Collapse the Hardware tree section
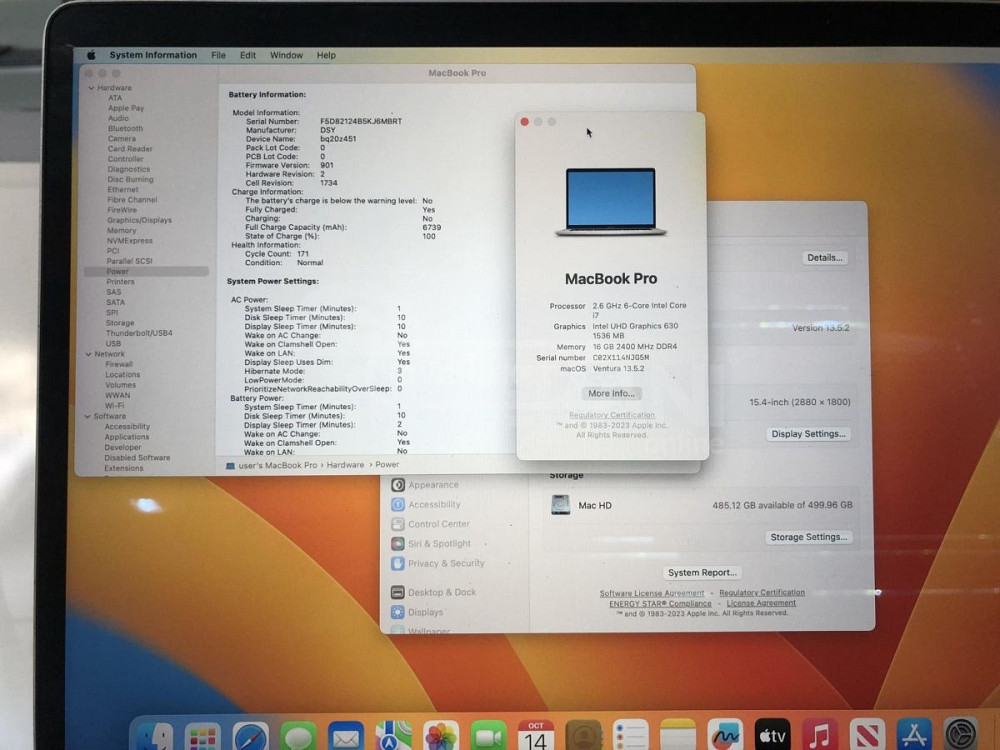The height and width of the screenshot is (750, 1000). (89, 88)
